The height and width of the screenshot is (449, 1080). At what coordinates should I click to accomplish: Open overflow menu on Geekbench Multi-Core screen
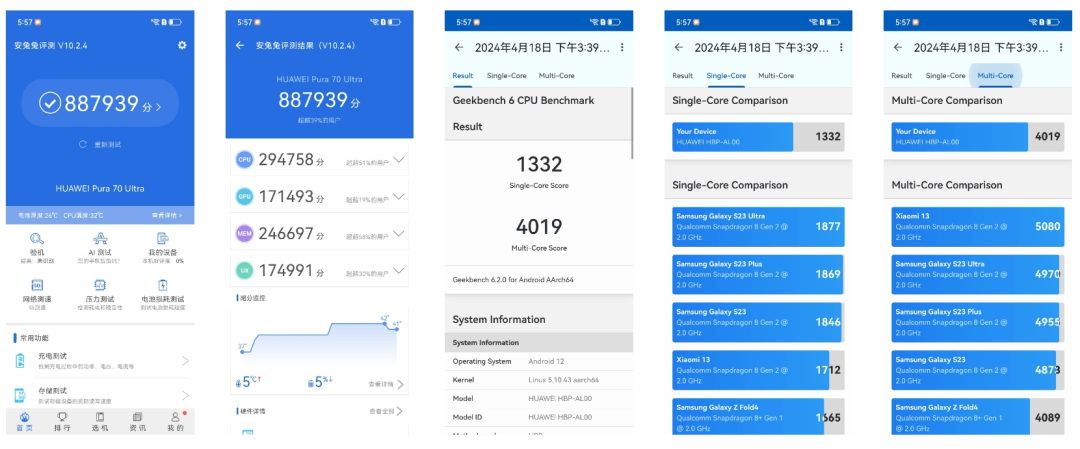pyautogui.click(x=1061, y=48)
